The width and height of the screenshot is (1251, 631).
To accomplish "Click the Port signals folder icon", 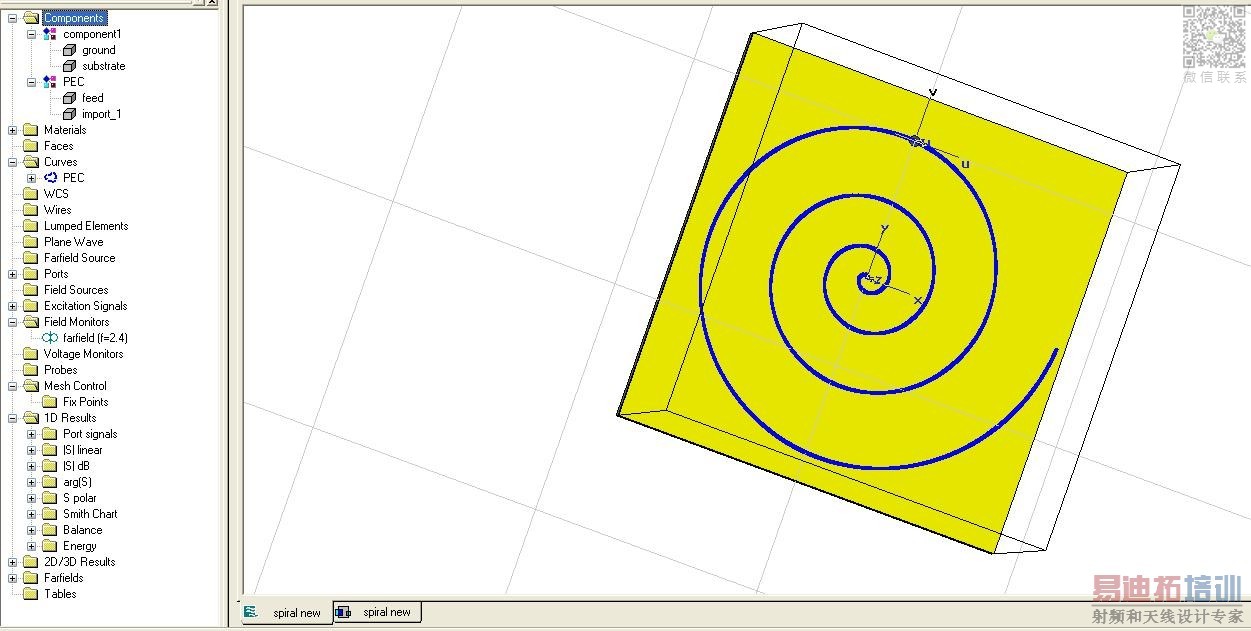I will [x=49, y=434].
